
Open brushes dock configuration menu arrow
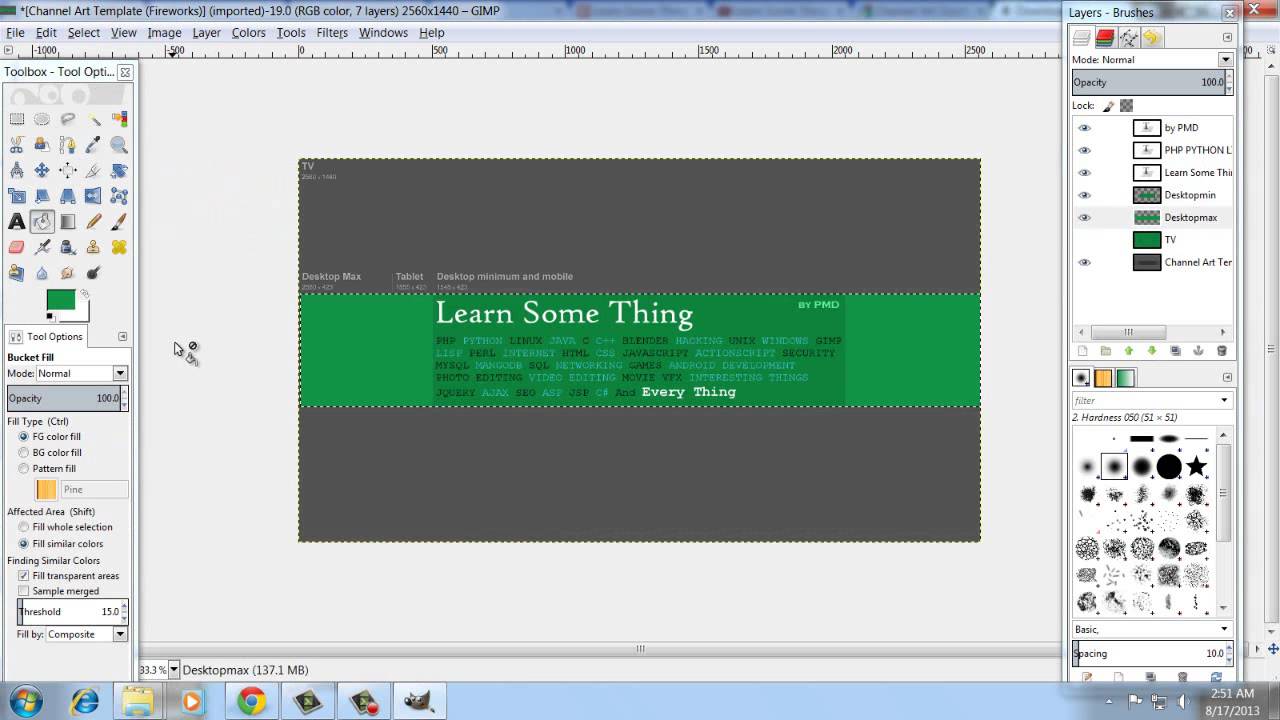click(x=1227, y=377)
